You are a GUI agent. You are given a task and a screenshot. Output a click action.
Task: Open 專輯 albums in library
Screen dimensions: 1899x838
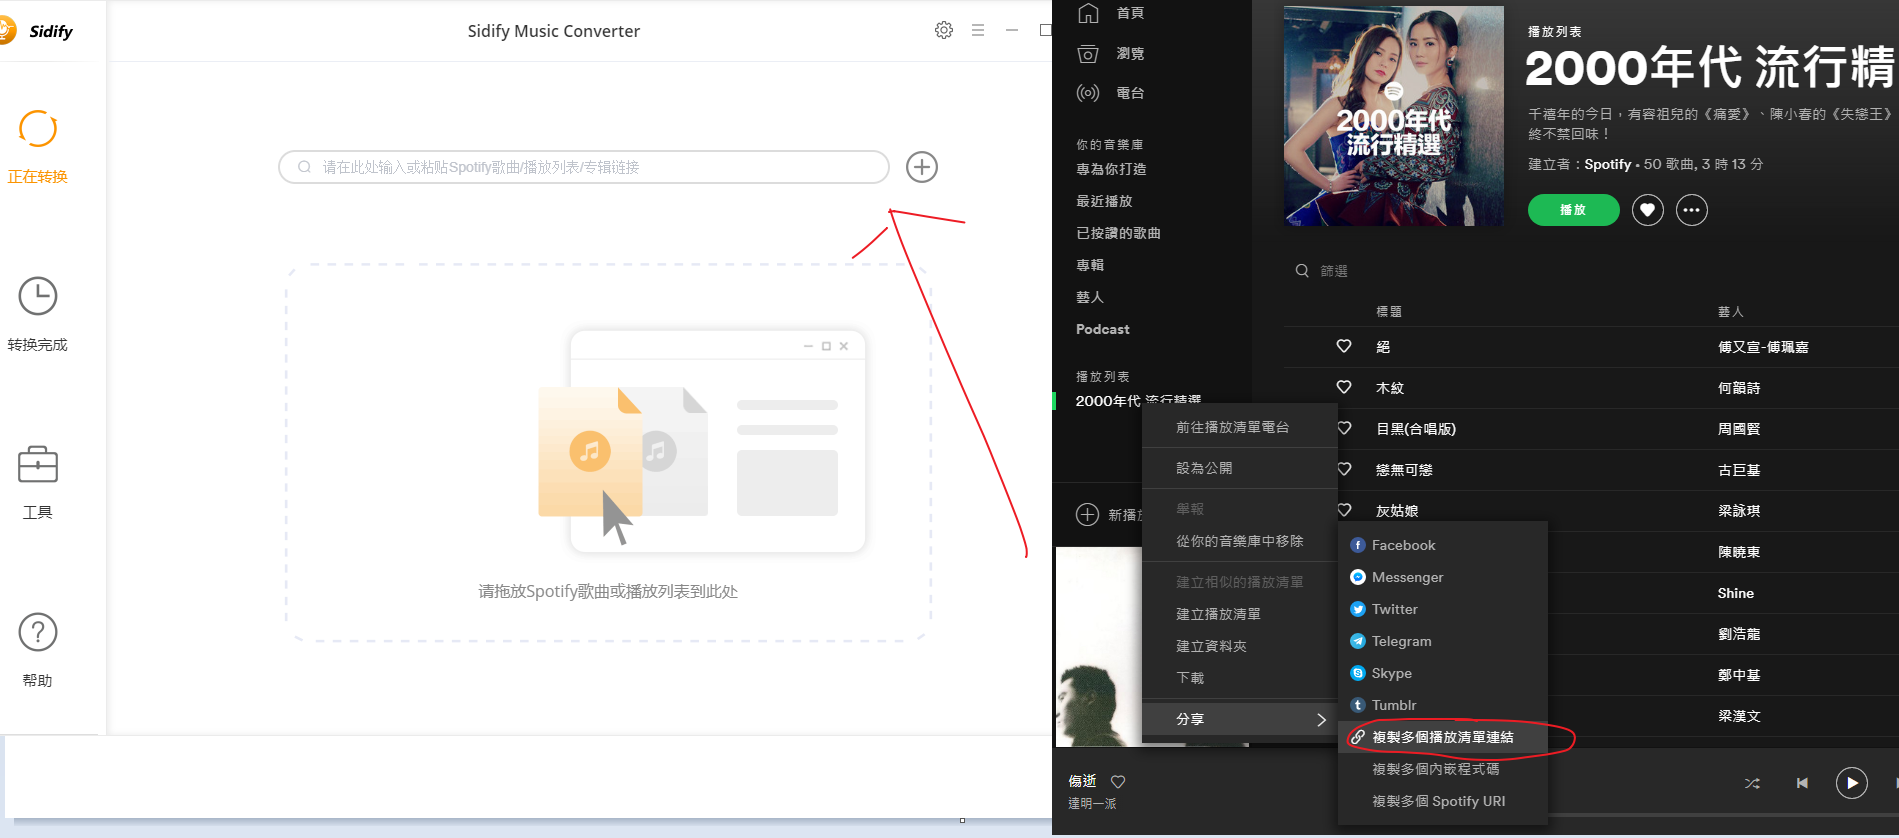click(x=1090, y=265)
